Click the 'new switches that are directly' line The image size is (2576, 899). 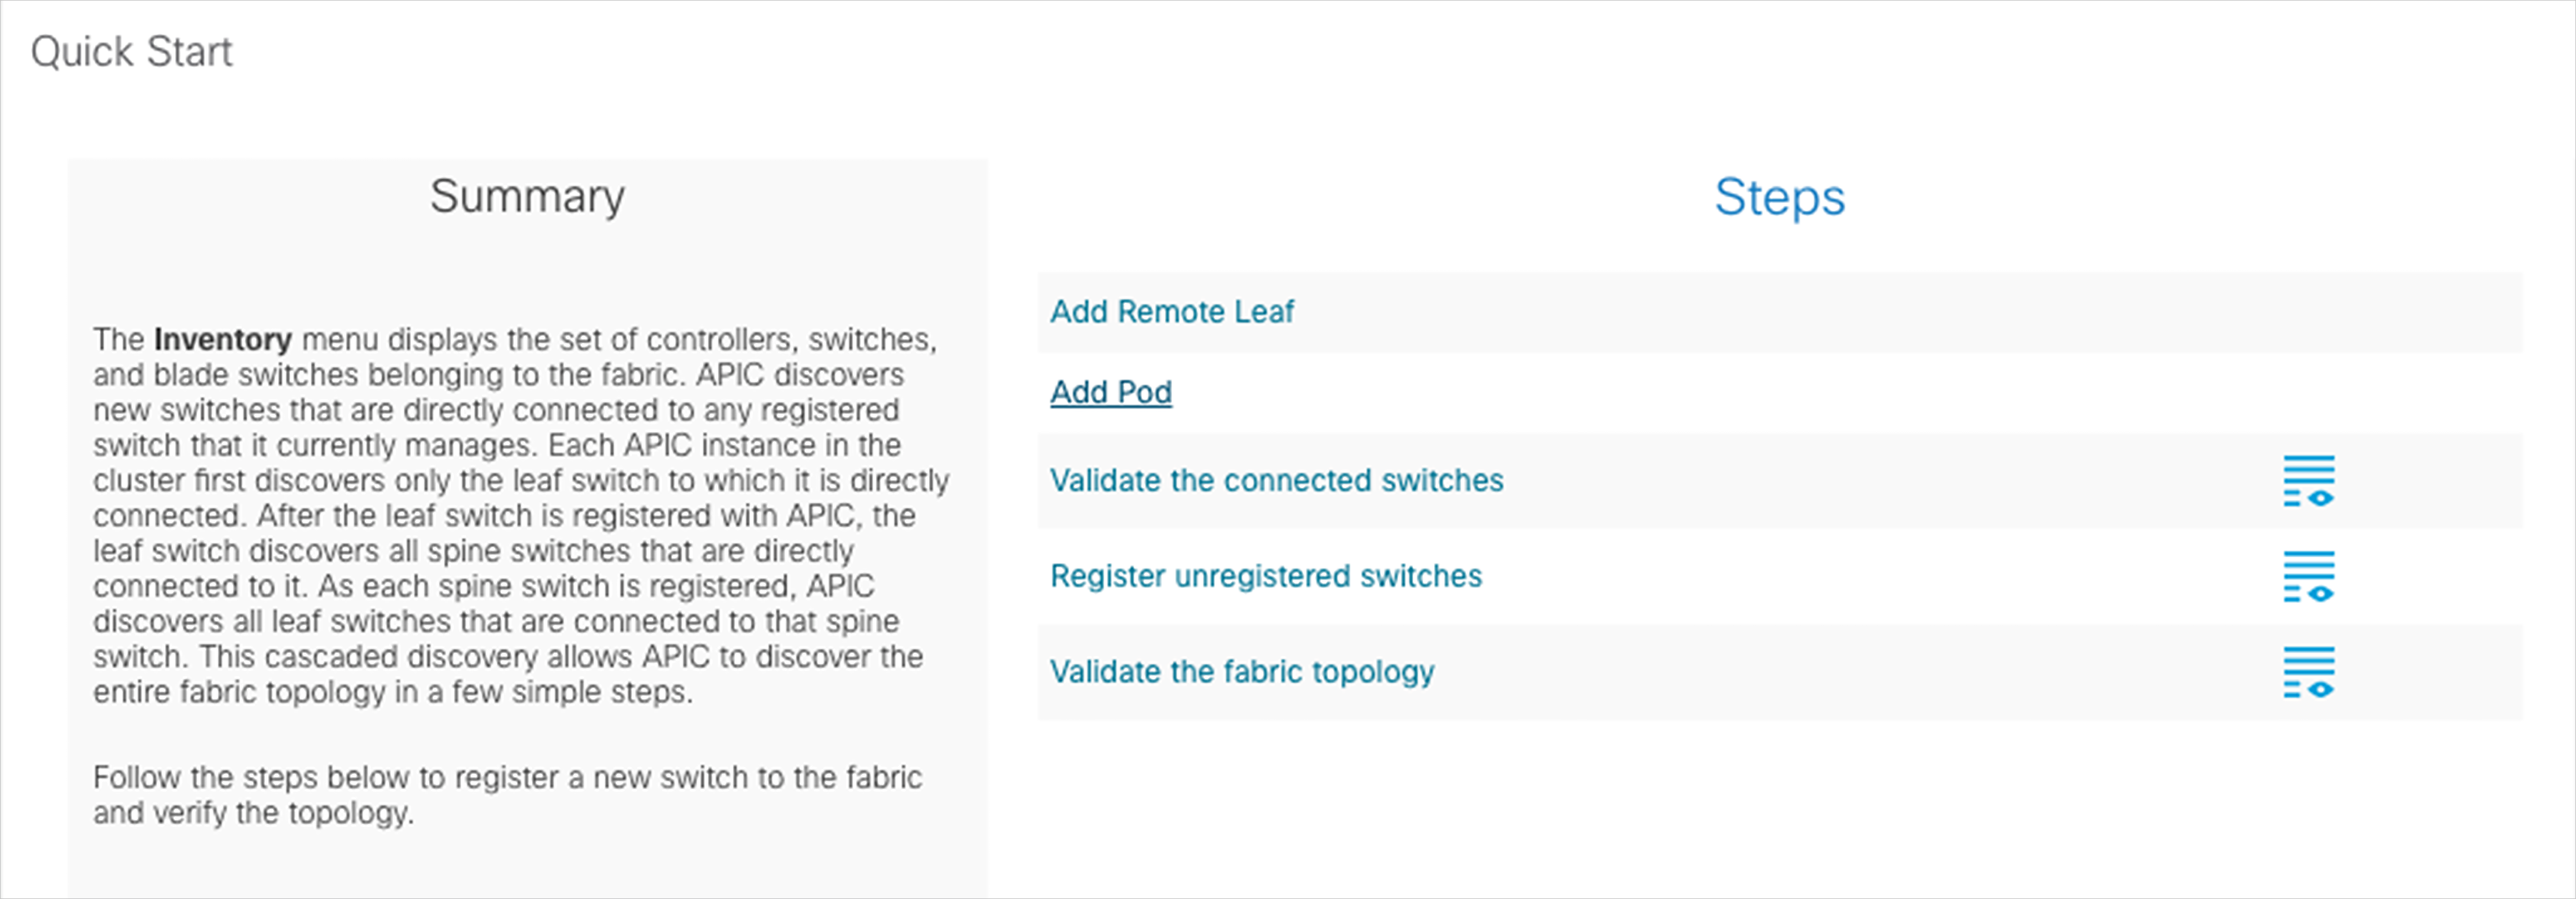coord(496,410)
